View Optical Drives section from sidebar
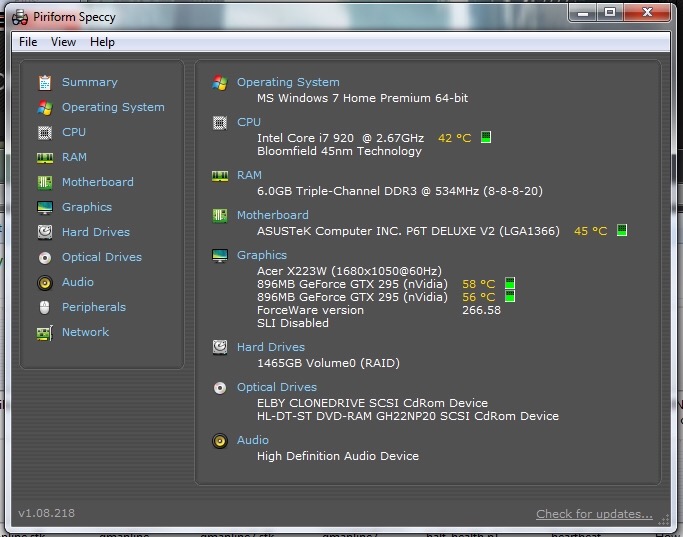This screenshot has width=683, height=537. click(x=102, y=257)
